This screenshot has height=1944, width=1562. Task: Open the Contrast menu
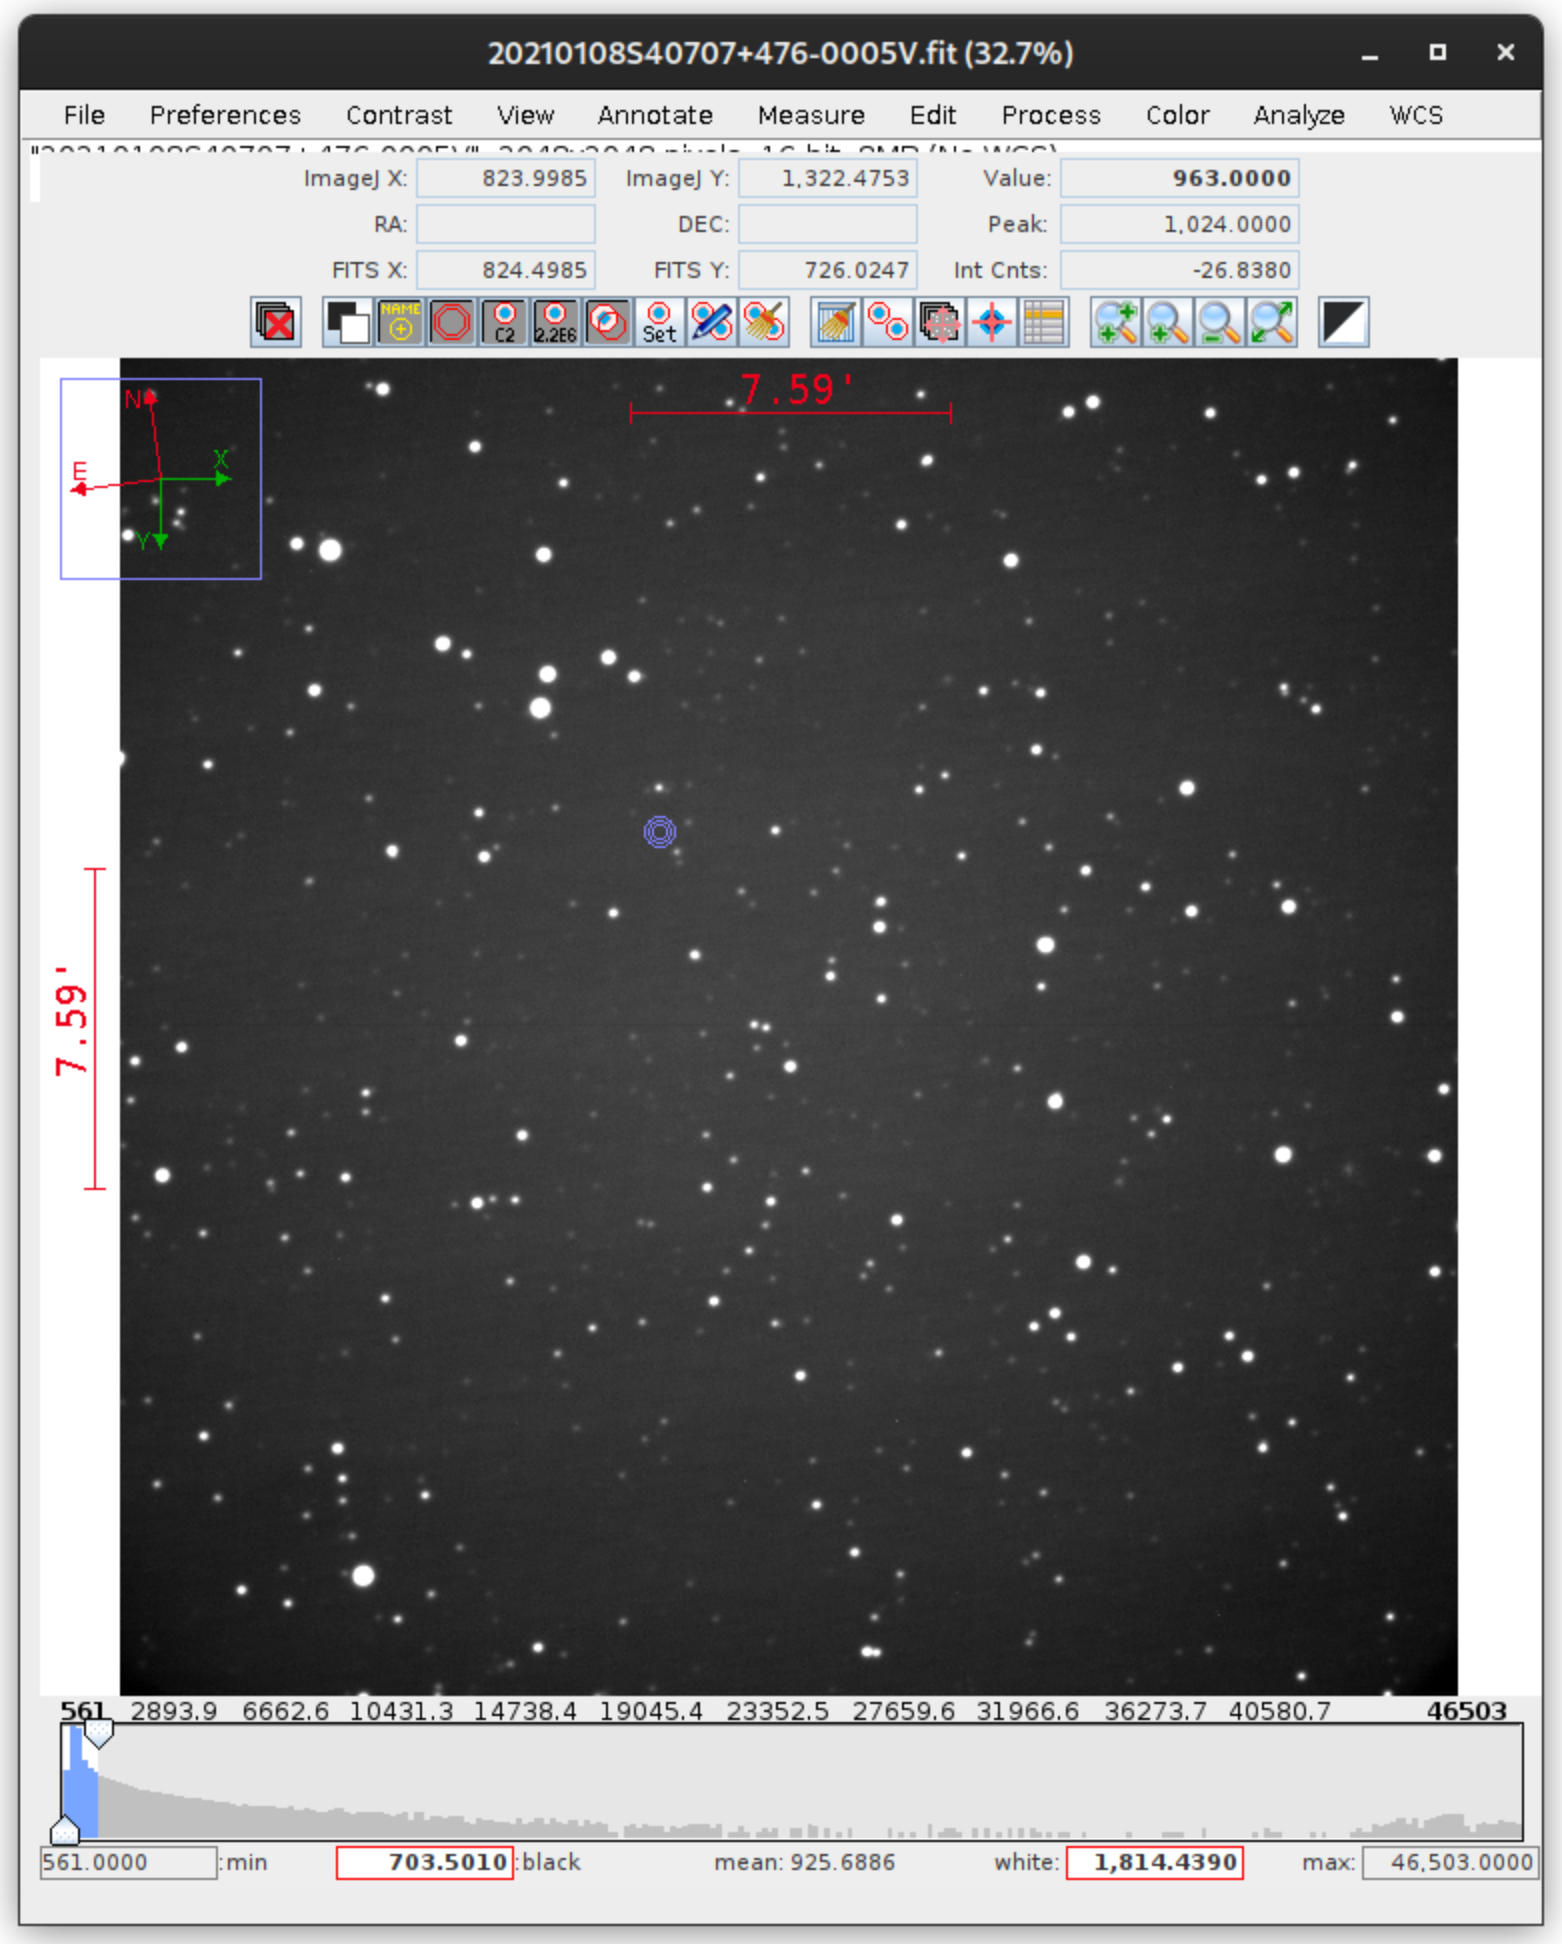coord(398,115)
